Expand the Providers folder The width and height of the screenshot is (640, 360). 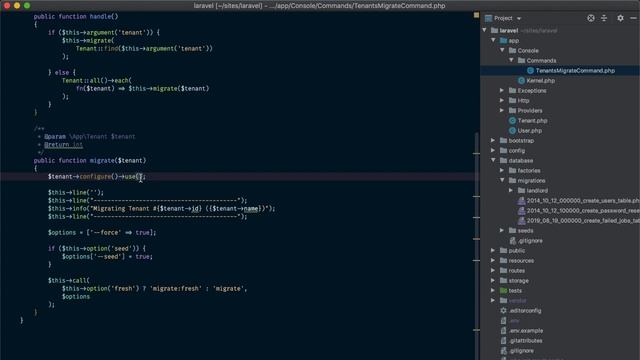pos(502,110)
